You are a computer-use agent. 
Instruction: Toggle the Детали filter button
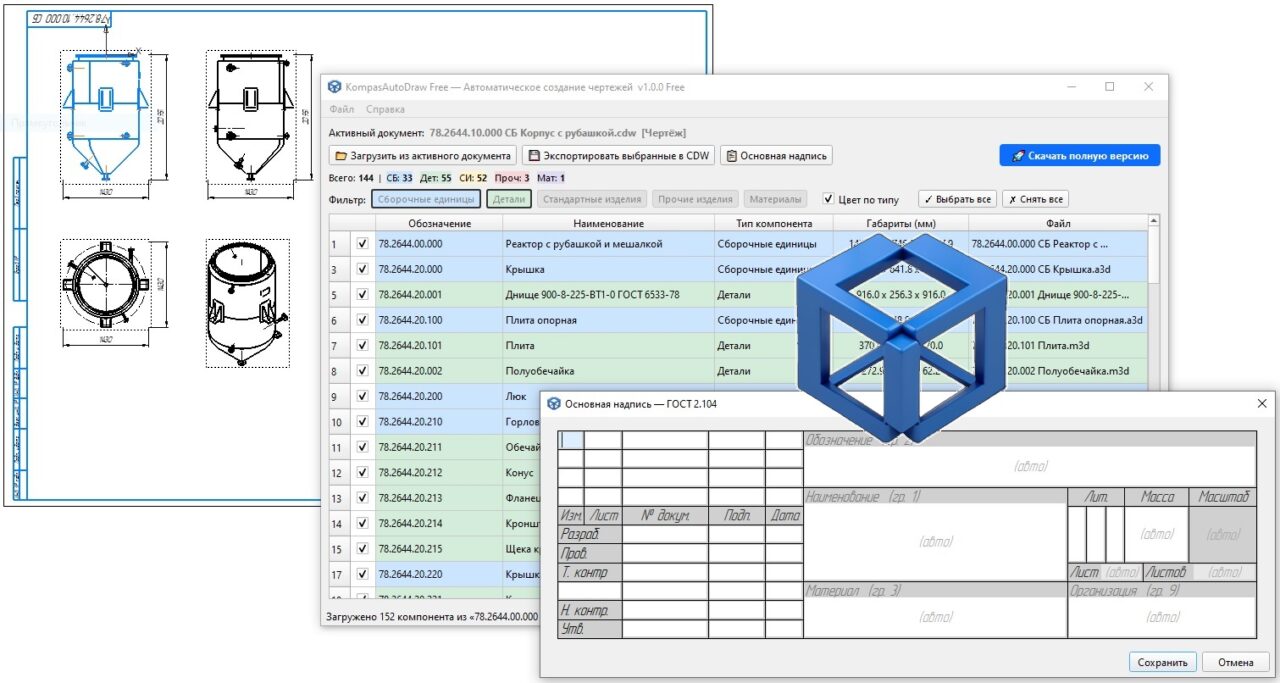(x=509, y=199)
